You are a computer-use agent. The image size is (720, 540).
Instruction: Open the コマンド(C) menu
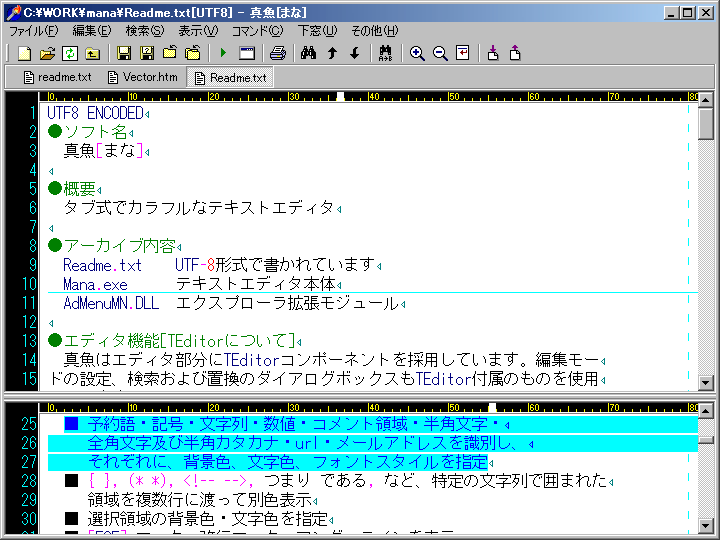[x=258, y=31]
